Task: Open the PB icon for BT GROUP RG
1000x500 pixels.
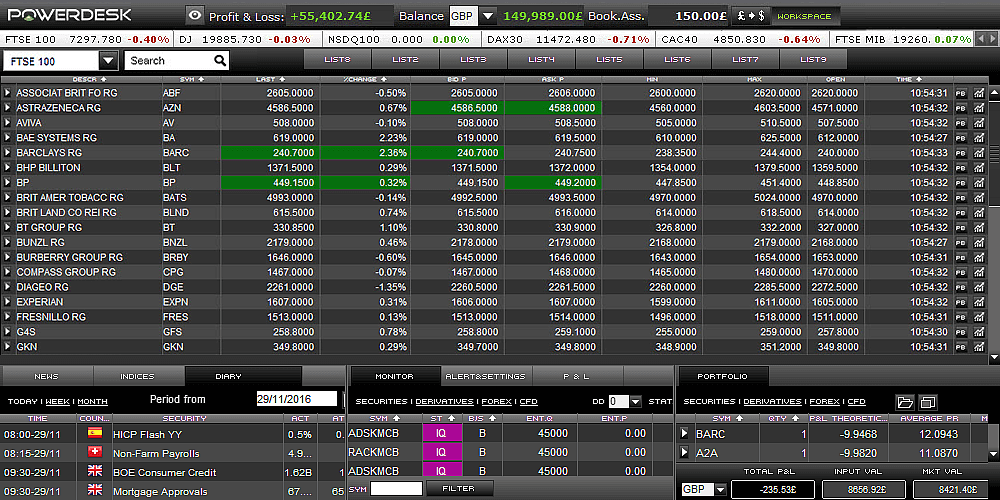Action: tap(961, 227)
